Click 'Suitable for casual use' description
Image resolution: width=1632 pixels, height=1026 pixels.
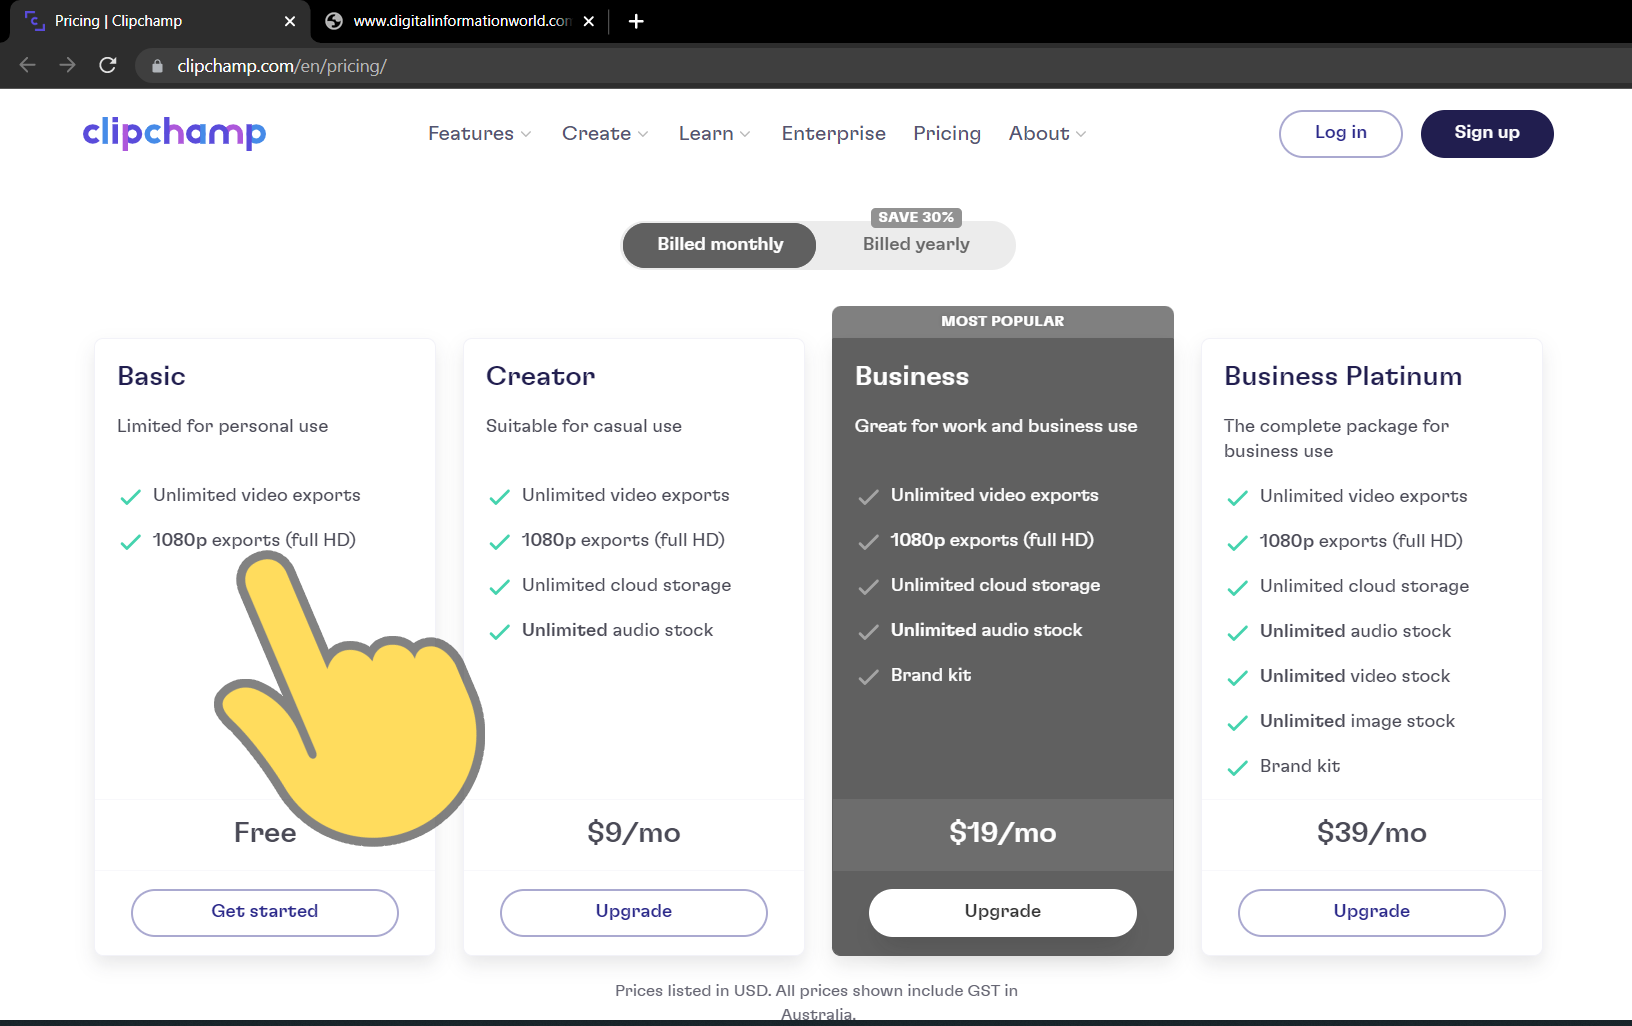[x=584, y=426]
